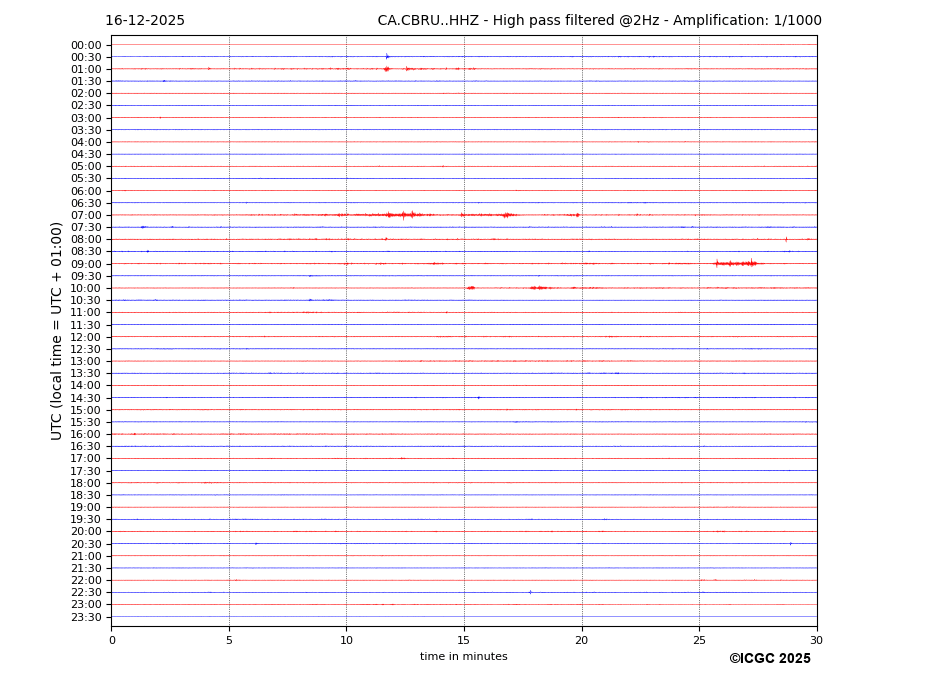Click the CA.CBRU..HHZ chart title
927x696 pixels.
coord(599,21)
